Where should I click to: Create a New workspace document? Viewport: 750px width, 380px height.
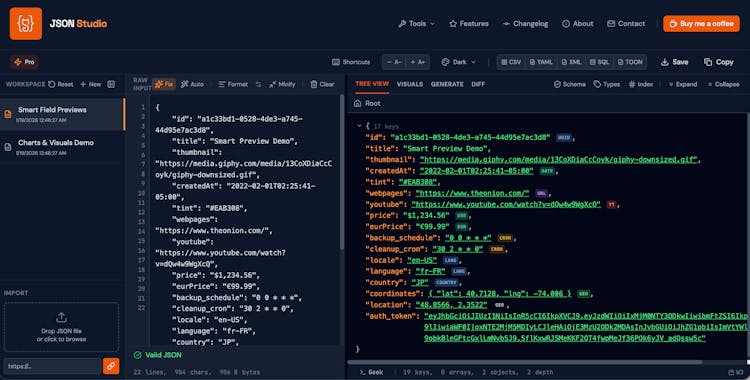click(x=90, y=84)
